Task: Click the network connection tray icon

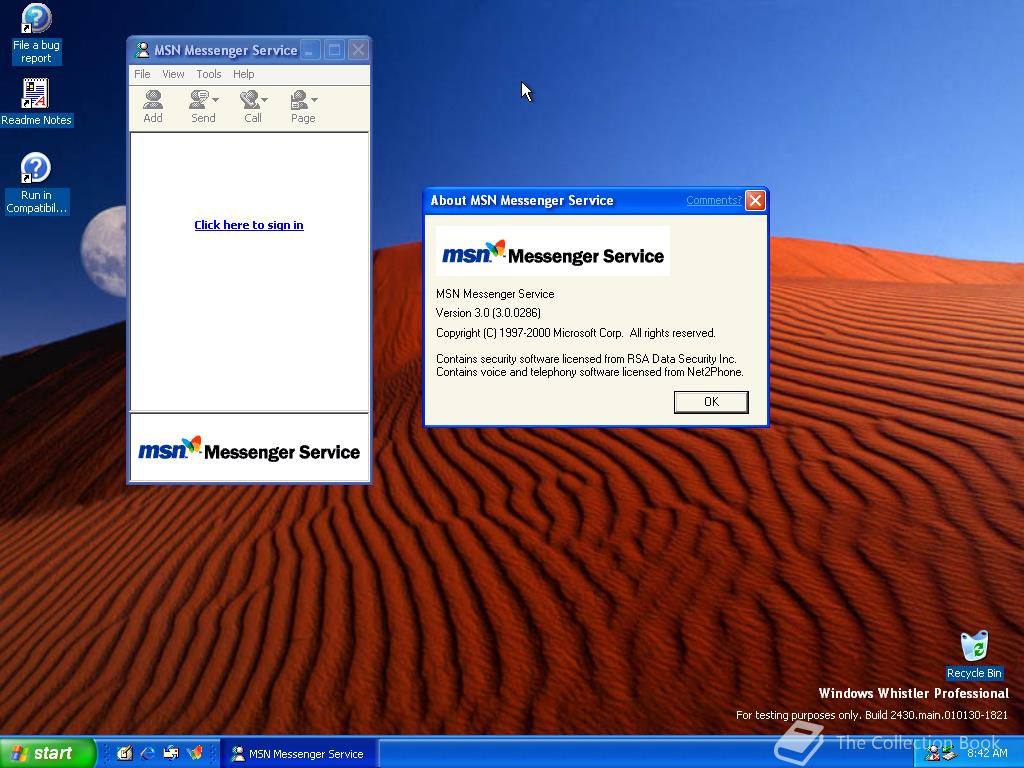Action: tap(949, 754)
